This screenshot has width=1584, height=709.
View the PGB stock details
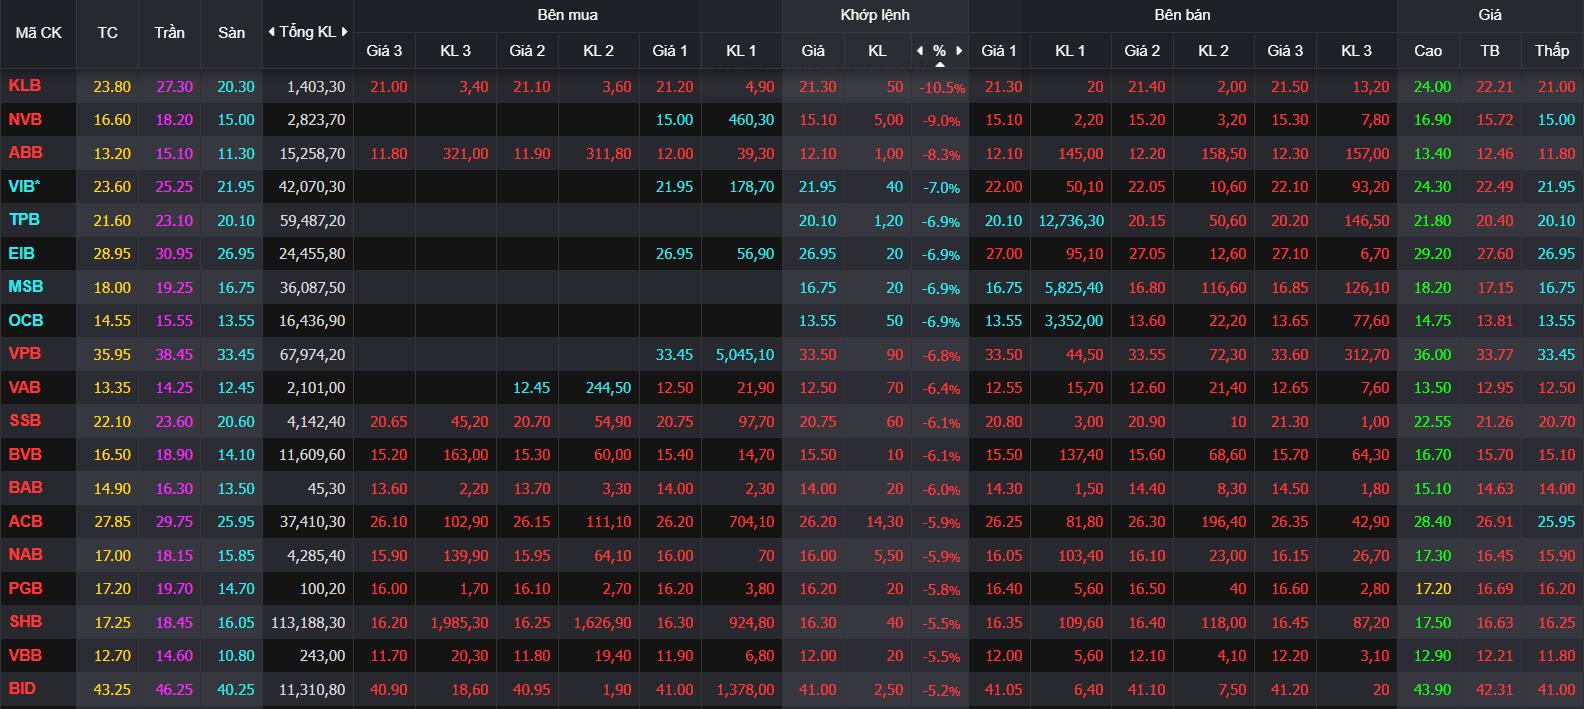click(x=25, y=588)
